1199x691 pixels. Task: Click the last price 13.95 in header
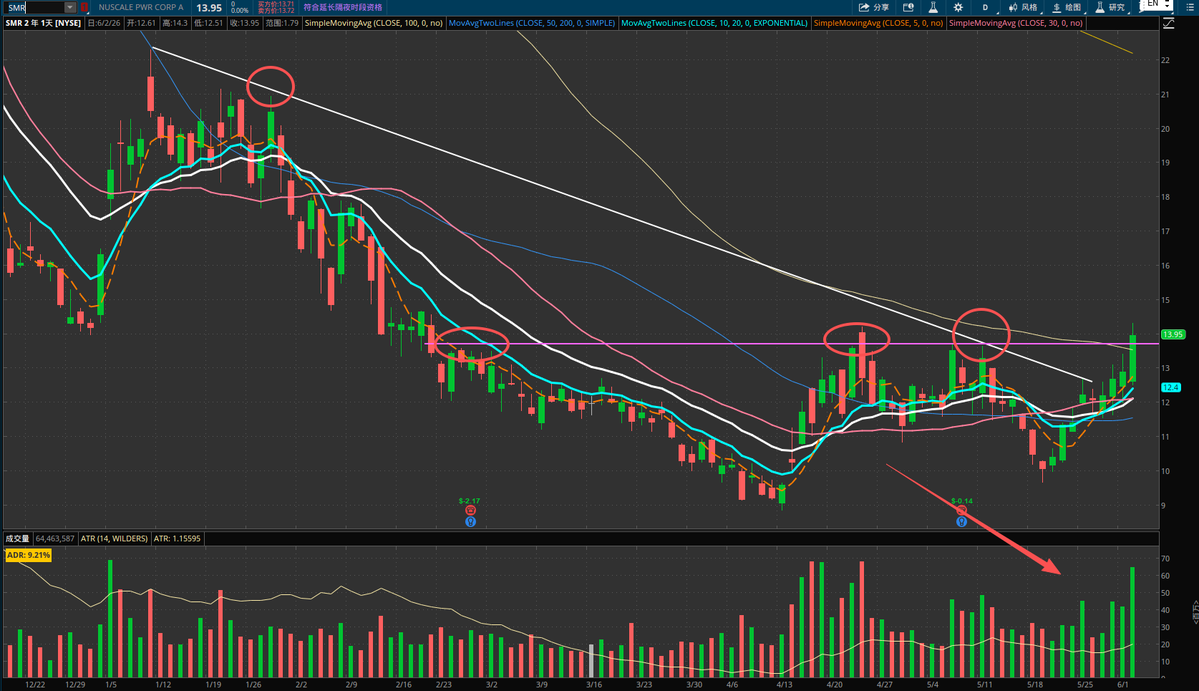coord(209,8)
